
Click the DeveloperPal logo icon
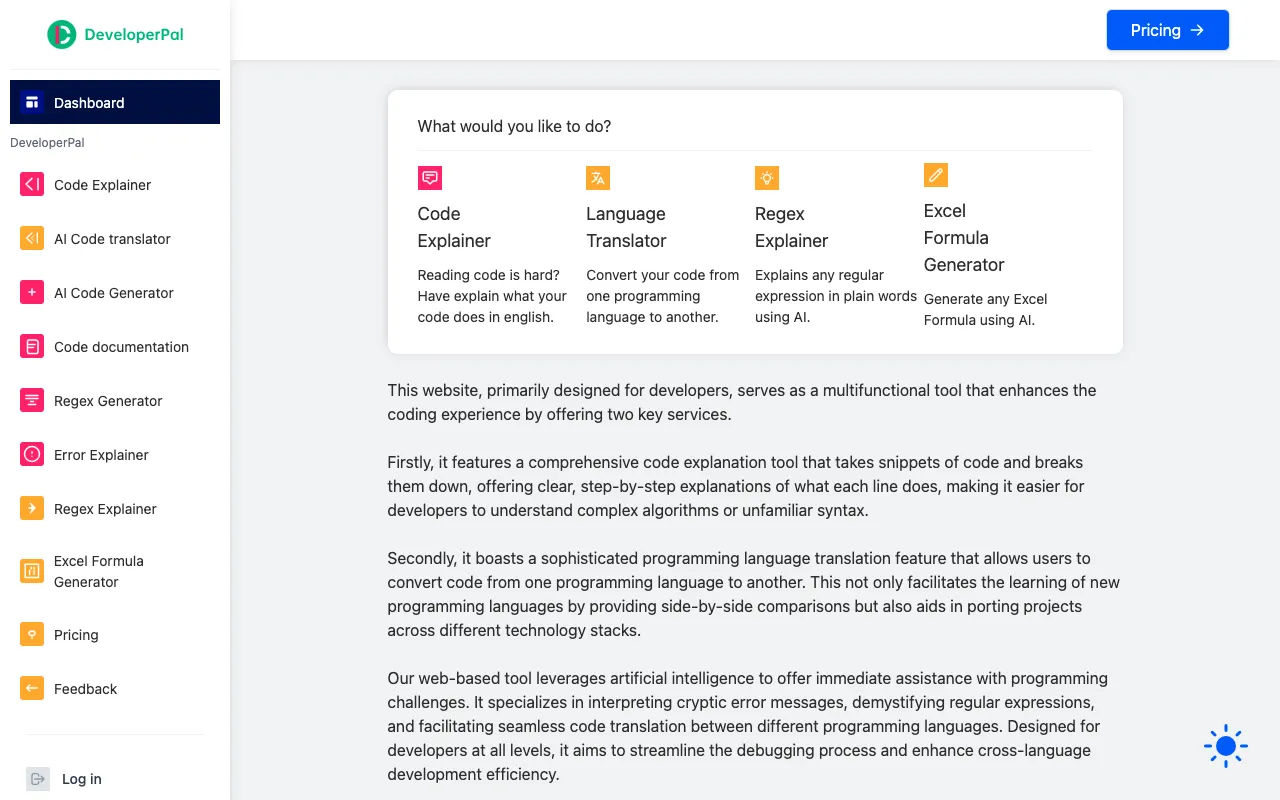[x=60, y=33]
